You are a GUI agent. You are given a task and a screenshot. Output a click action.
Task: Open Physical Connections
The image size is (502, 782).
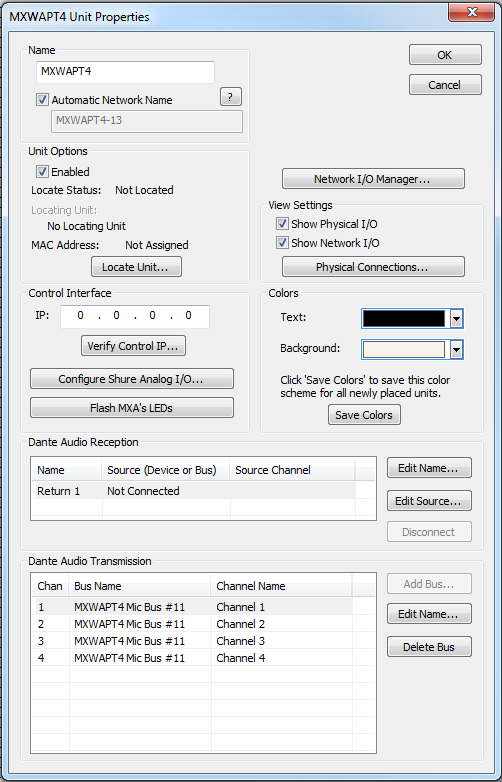point(373,267)
